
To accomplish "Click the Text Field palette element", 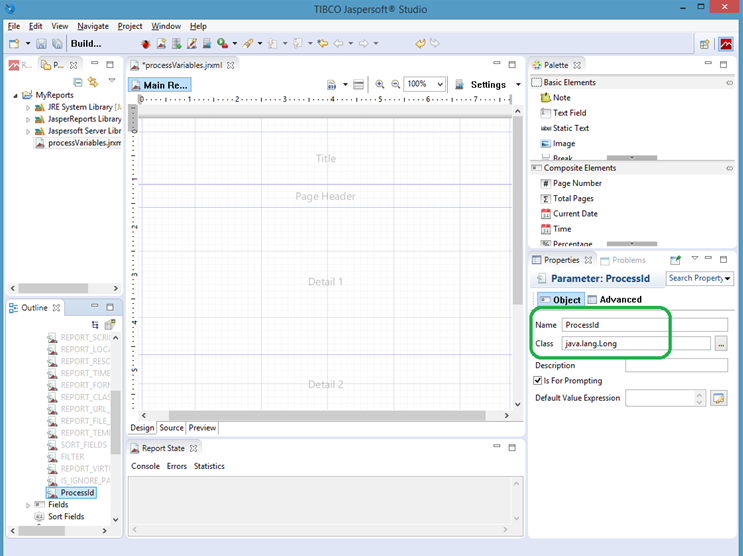I will [568, 113].
